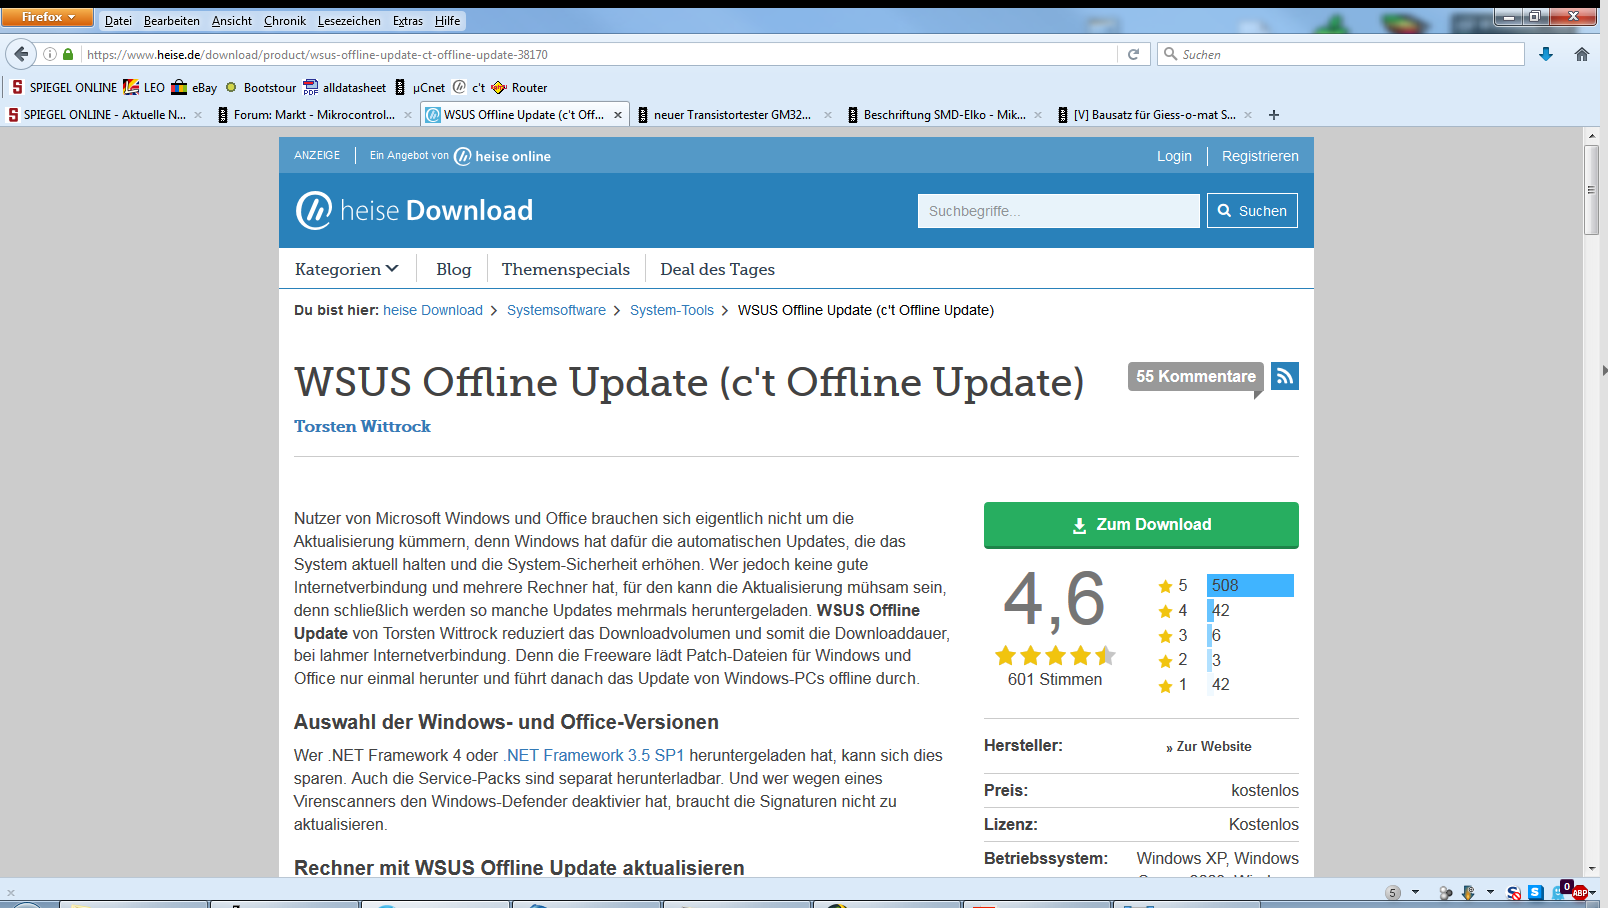This screenshot has width=1608, height=908.
Task: Open the Blog navigation link
Action: [453, 269]
